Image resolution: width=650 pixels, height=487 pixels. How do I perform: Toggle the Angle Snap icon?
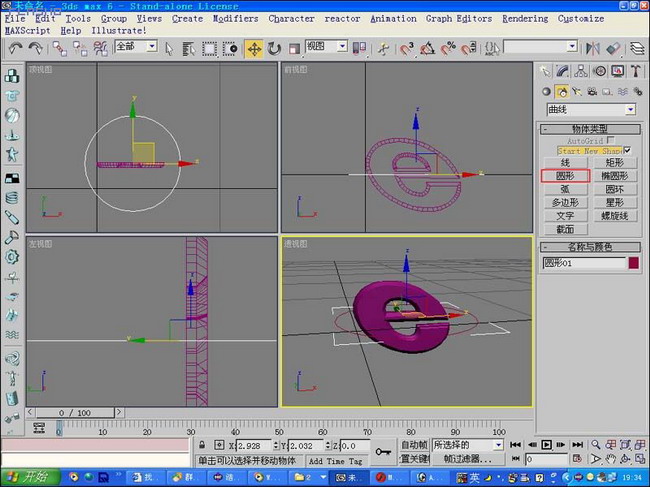[427, 49]
